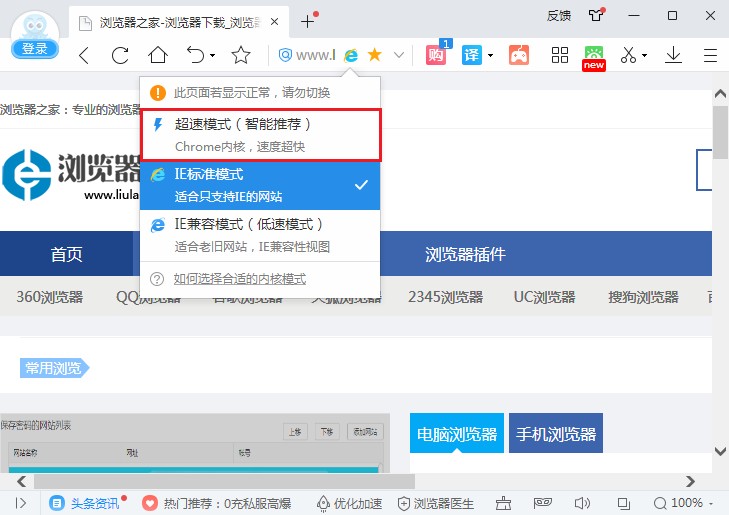Open the apps grid icon

point(560,55)
